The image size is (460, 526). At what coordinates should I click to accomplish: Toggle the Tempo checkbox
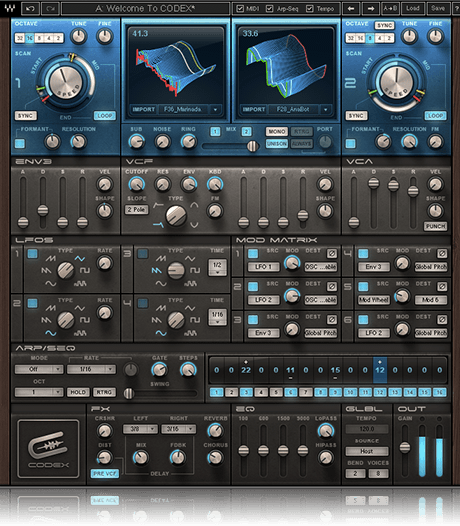(x=310, y=9)
